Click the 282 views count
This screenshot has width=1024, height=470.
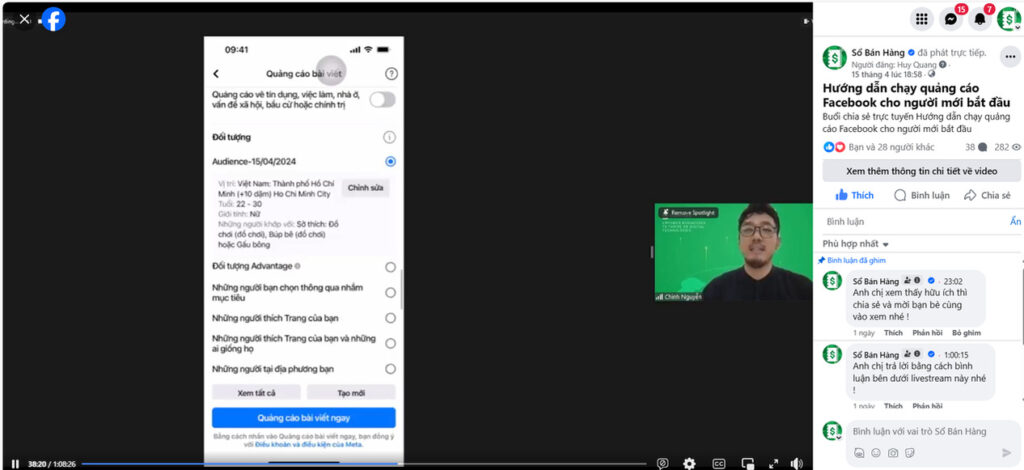pos(1007,147)
